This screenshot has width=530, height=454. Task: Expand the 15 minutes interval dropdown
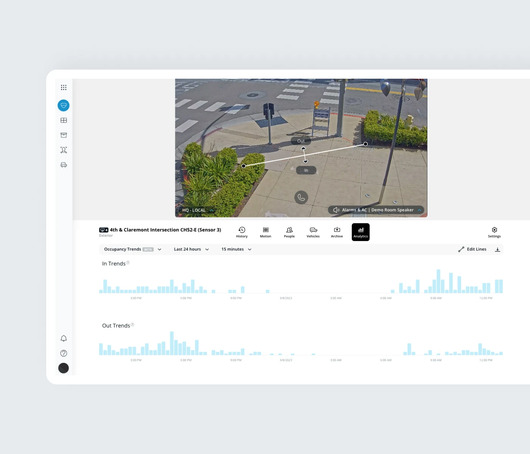(236, 249)
